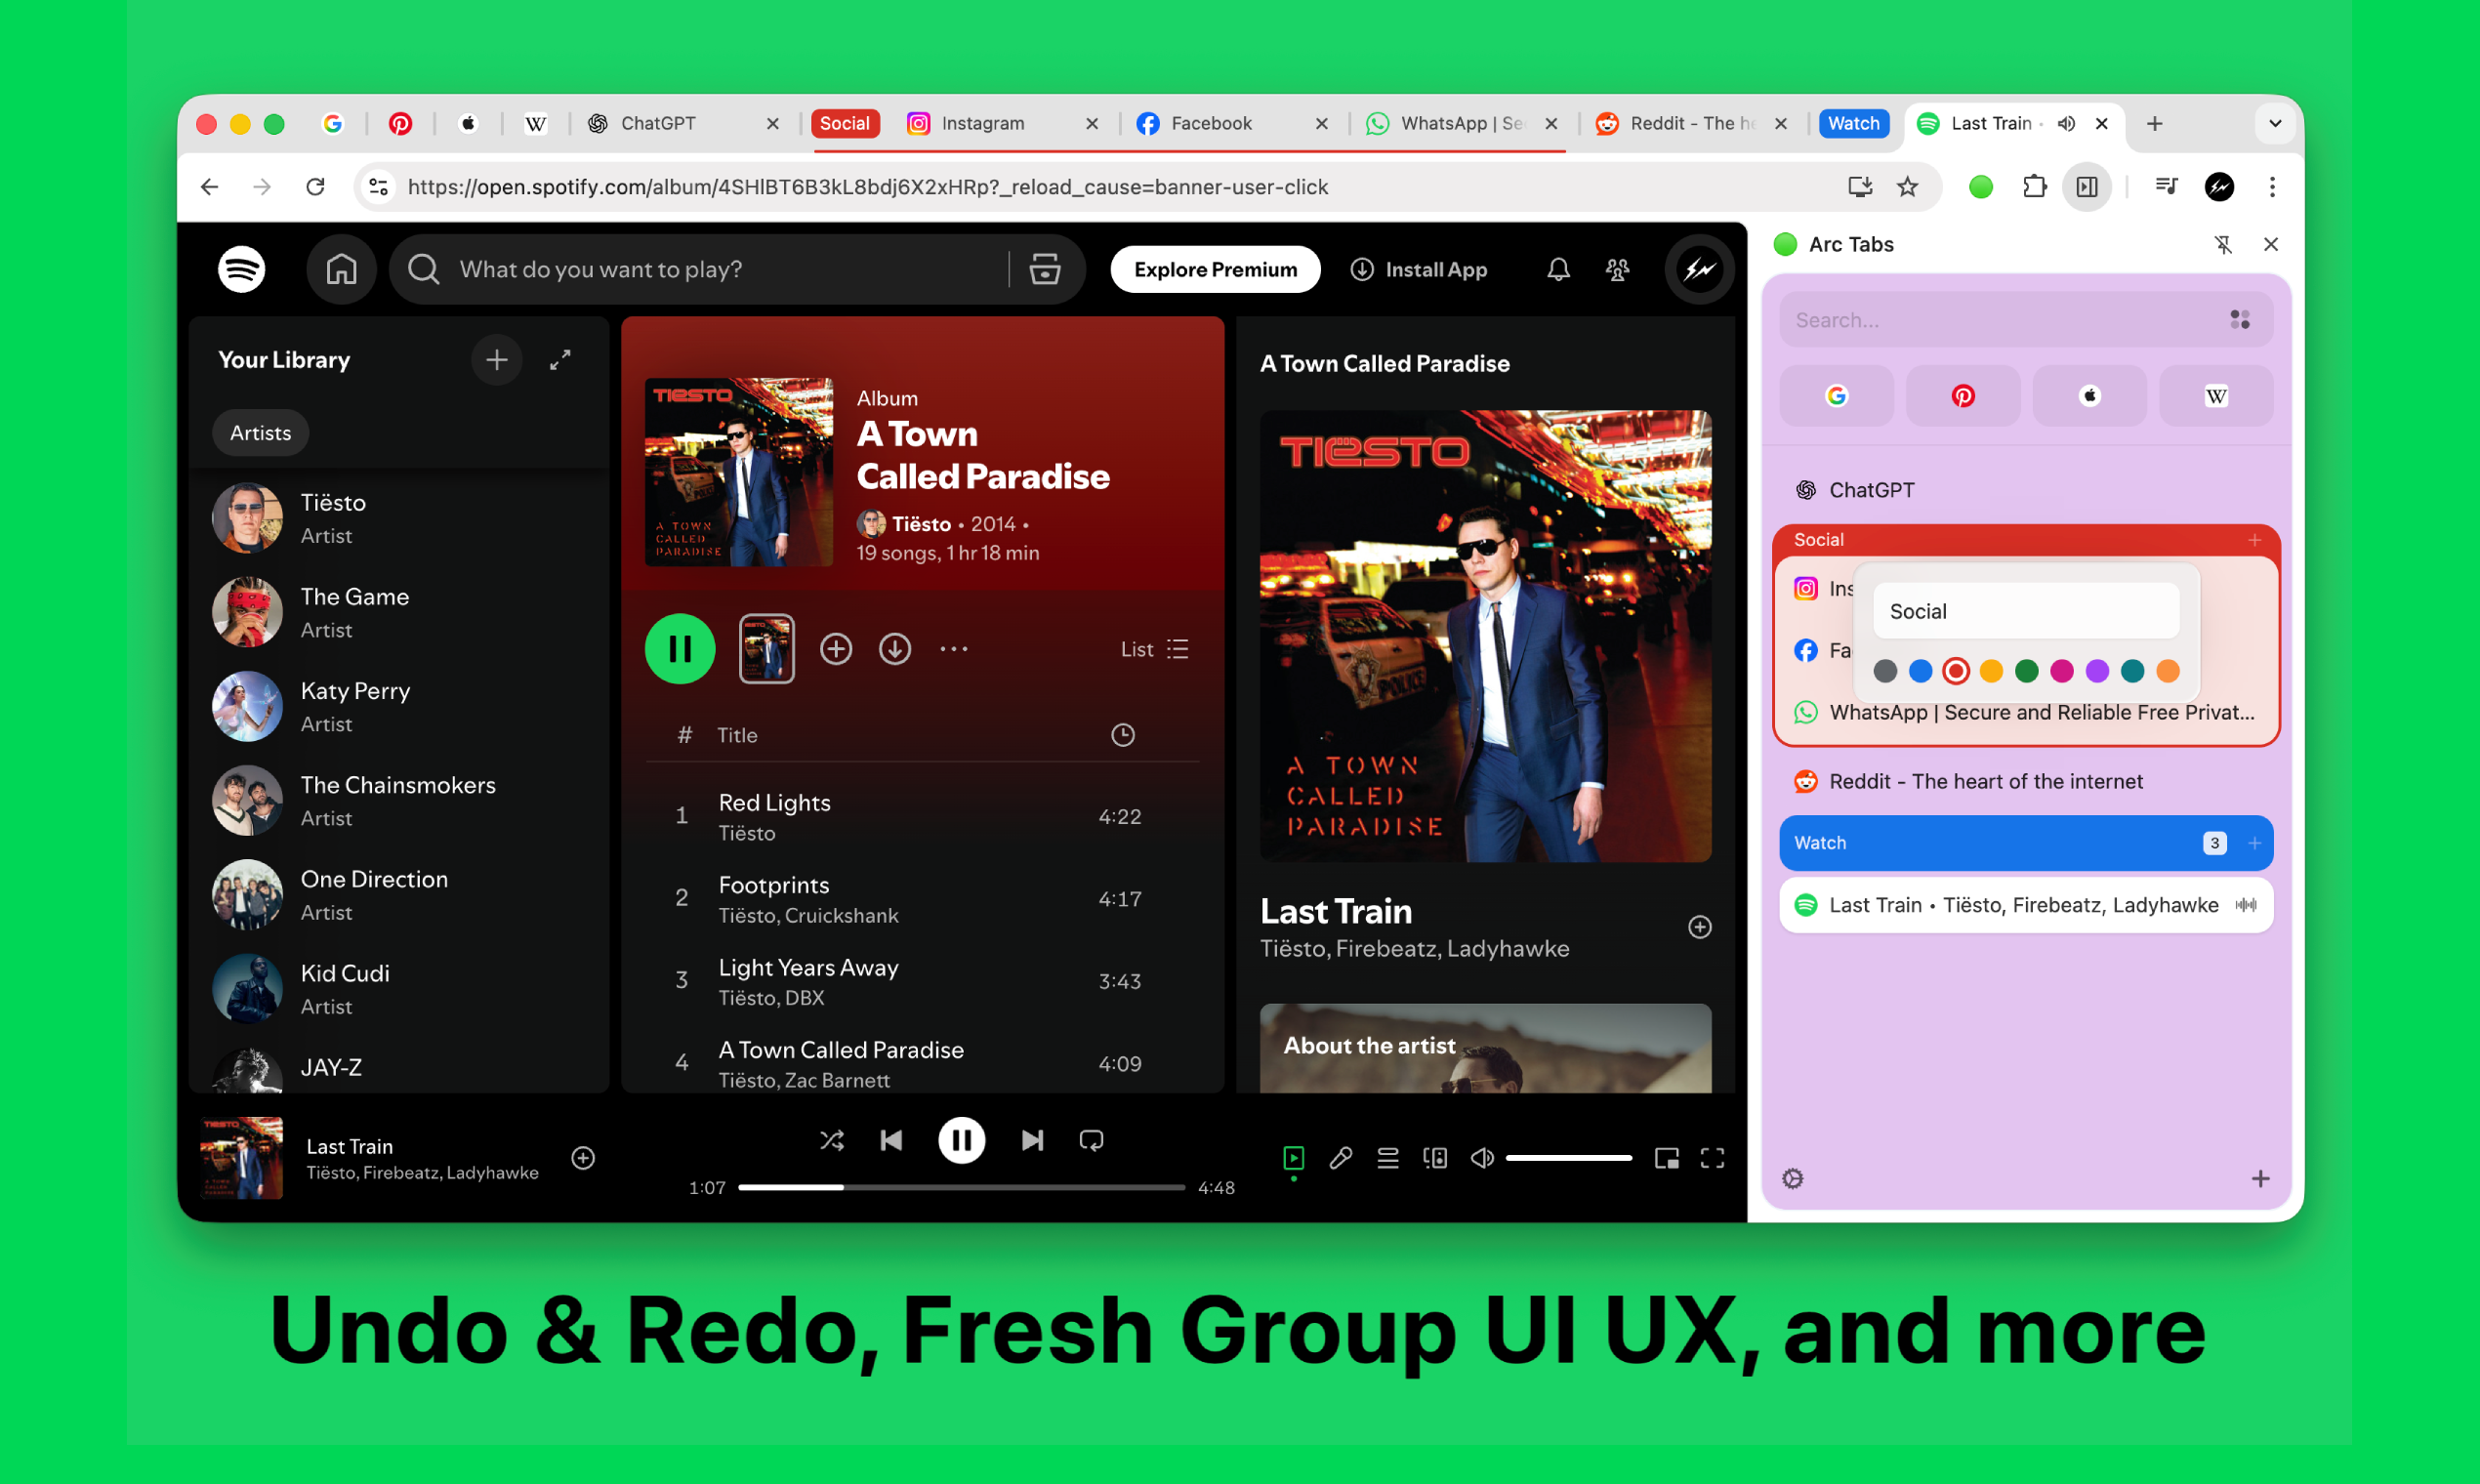The height and width of the screenshot is (1484, 2480).
Task: Expand Your Library with the arrow icon
Action: click(x=560, y=360)
